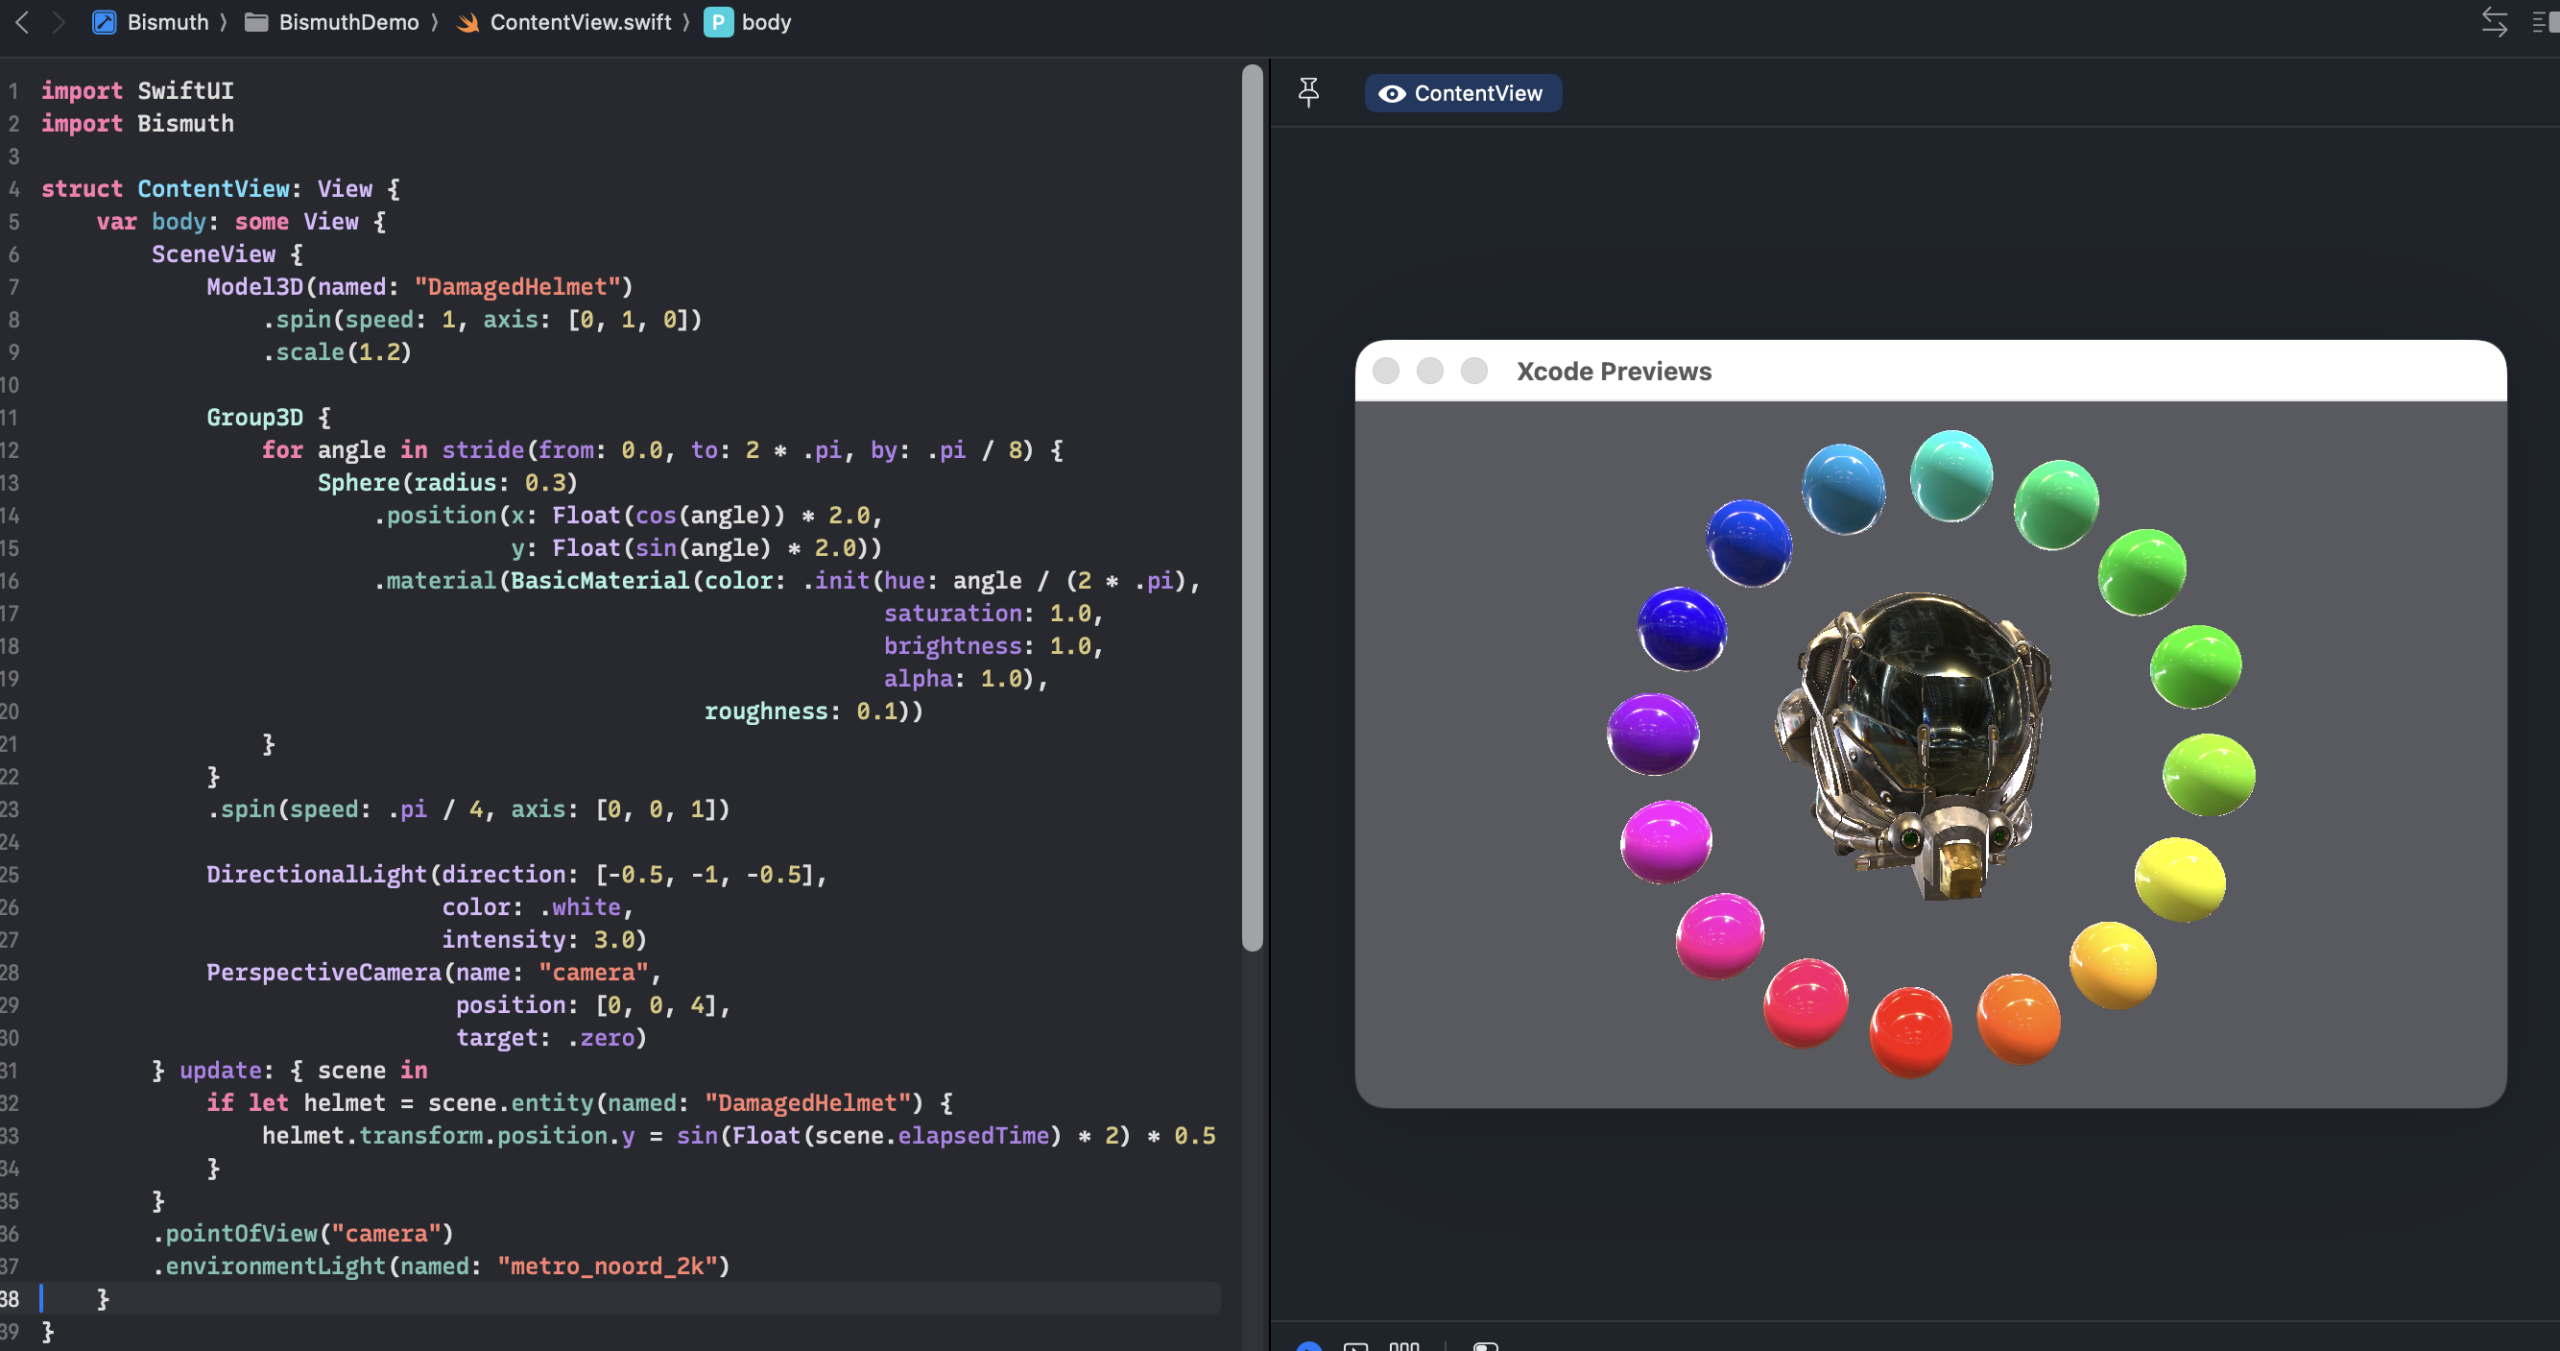
Task: Go back with navigation arrow
Action: click(22, 22)
